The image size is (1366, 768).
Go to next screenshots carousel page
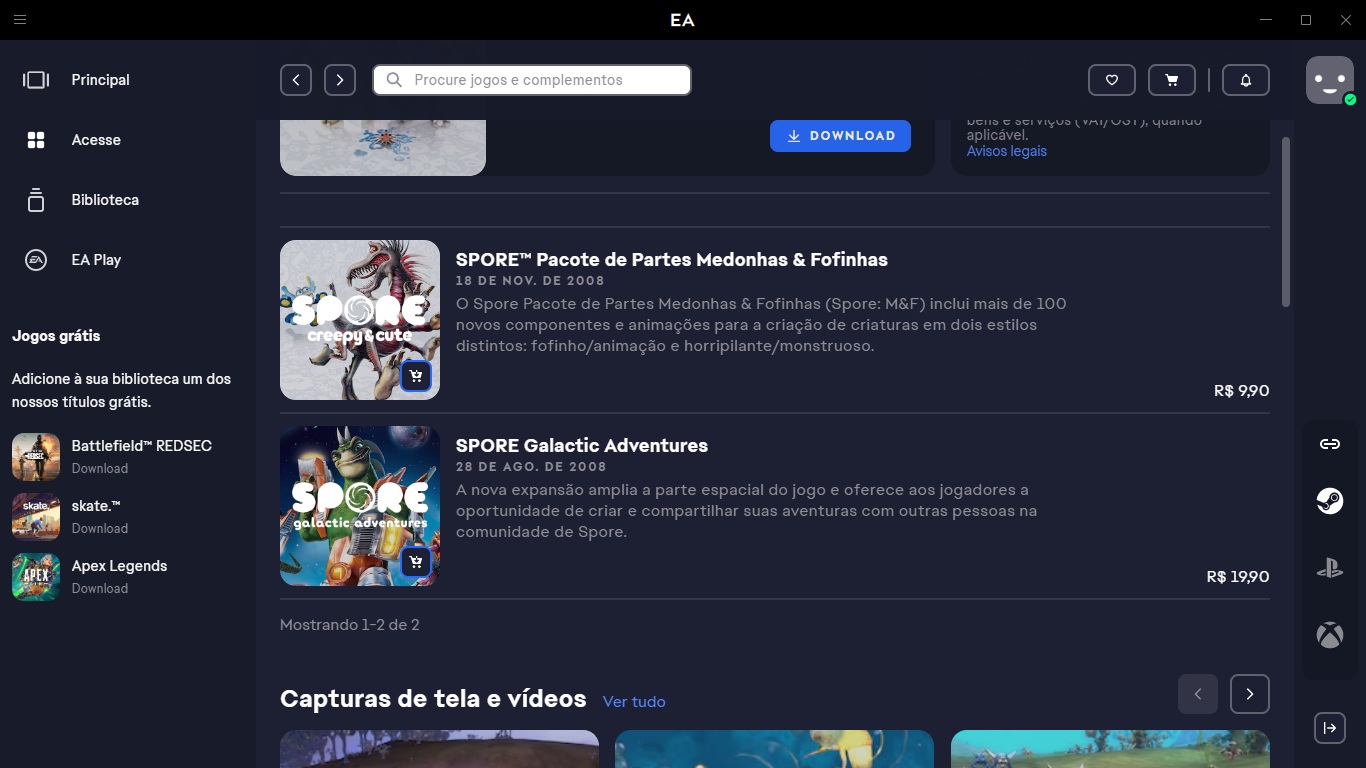point(1249,694)
